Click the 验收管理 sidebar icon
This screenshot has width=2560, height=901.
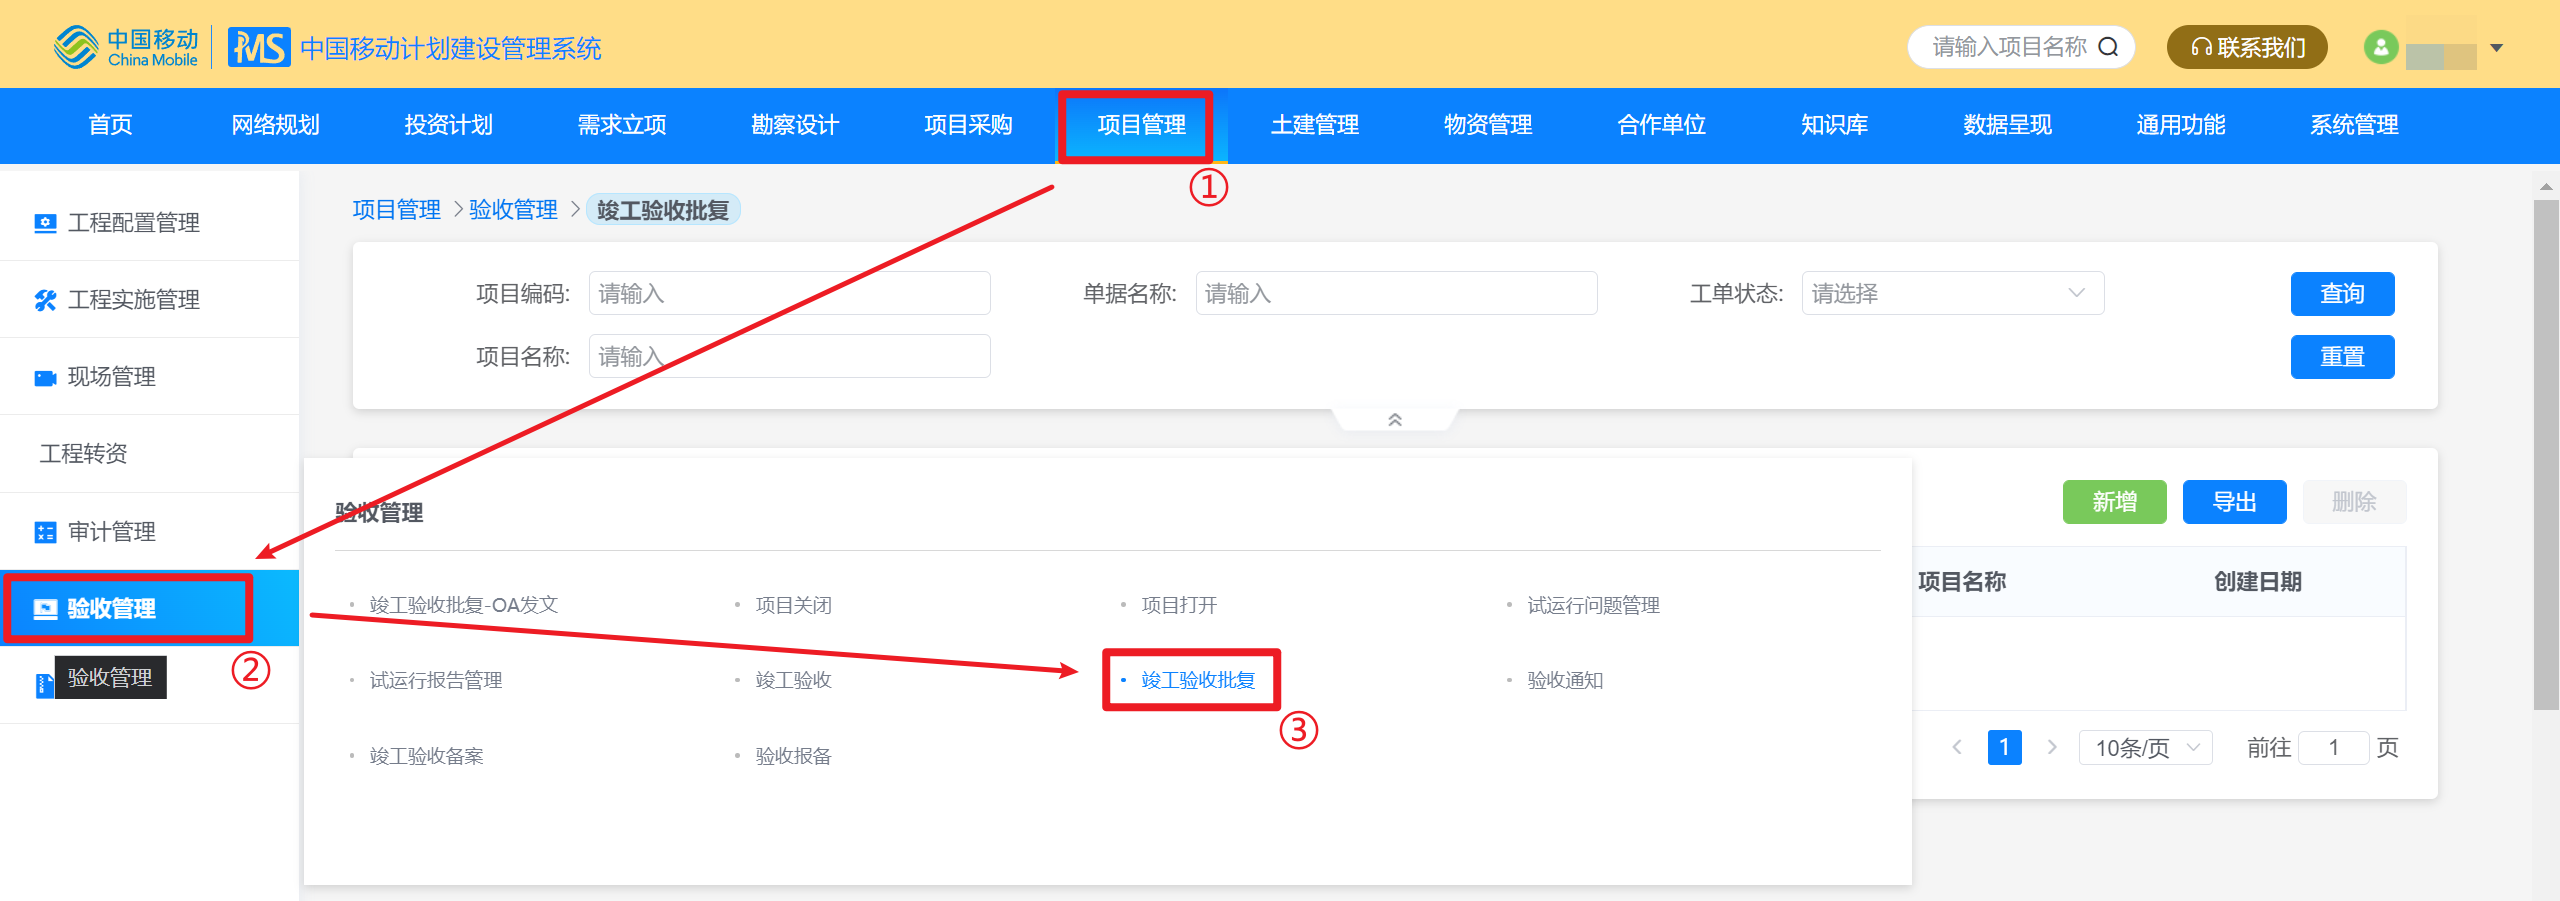45,609
